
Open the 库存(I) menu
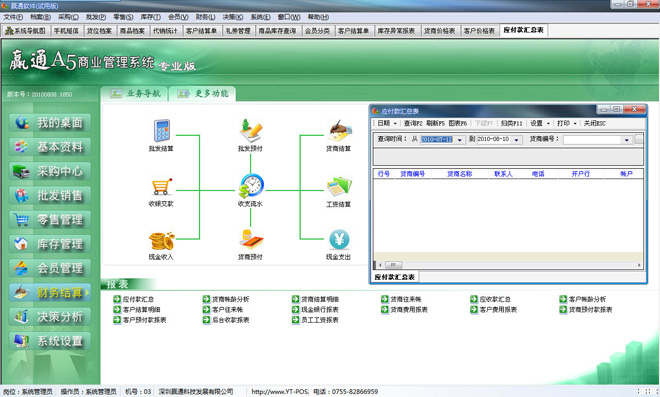coord(150,17)
